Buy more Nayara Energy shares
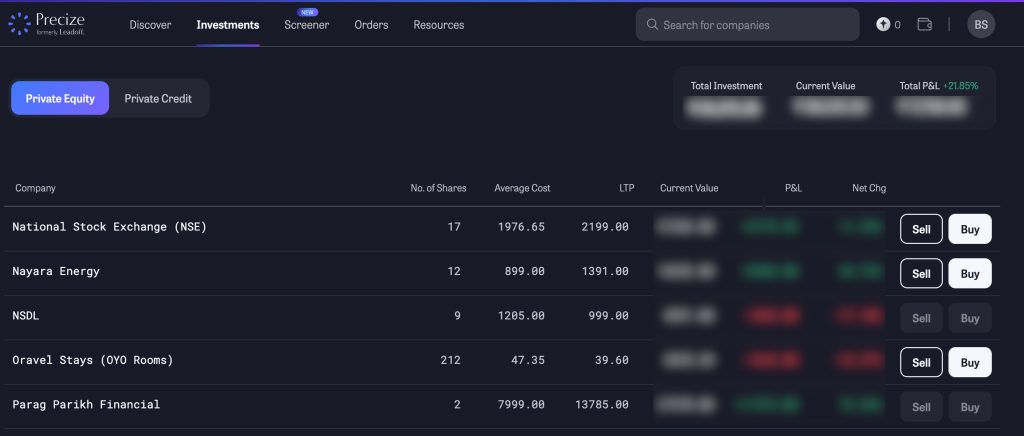This screenshot has width=1024, height=436. [970, 273]
